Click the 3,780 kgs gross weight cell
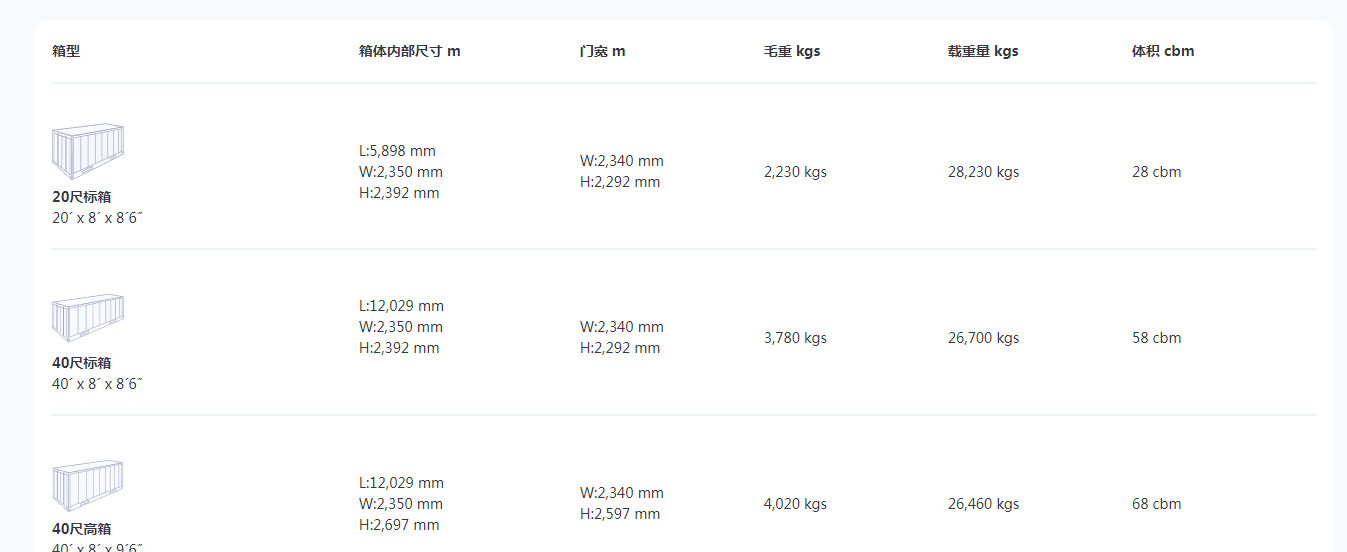 tap(795, 338)
